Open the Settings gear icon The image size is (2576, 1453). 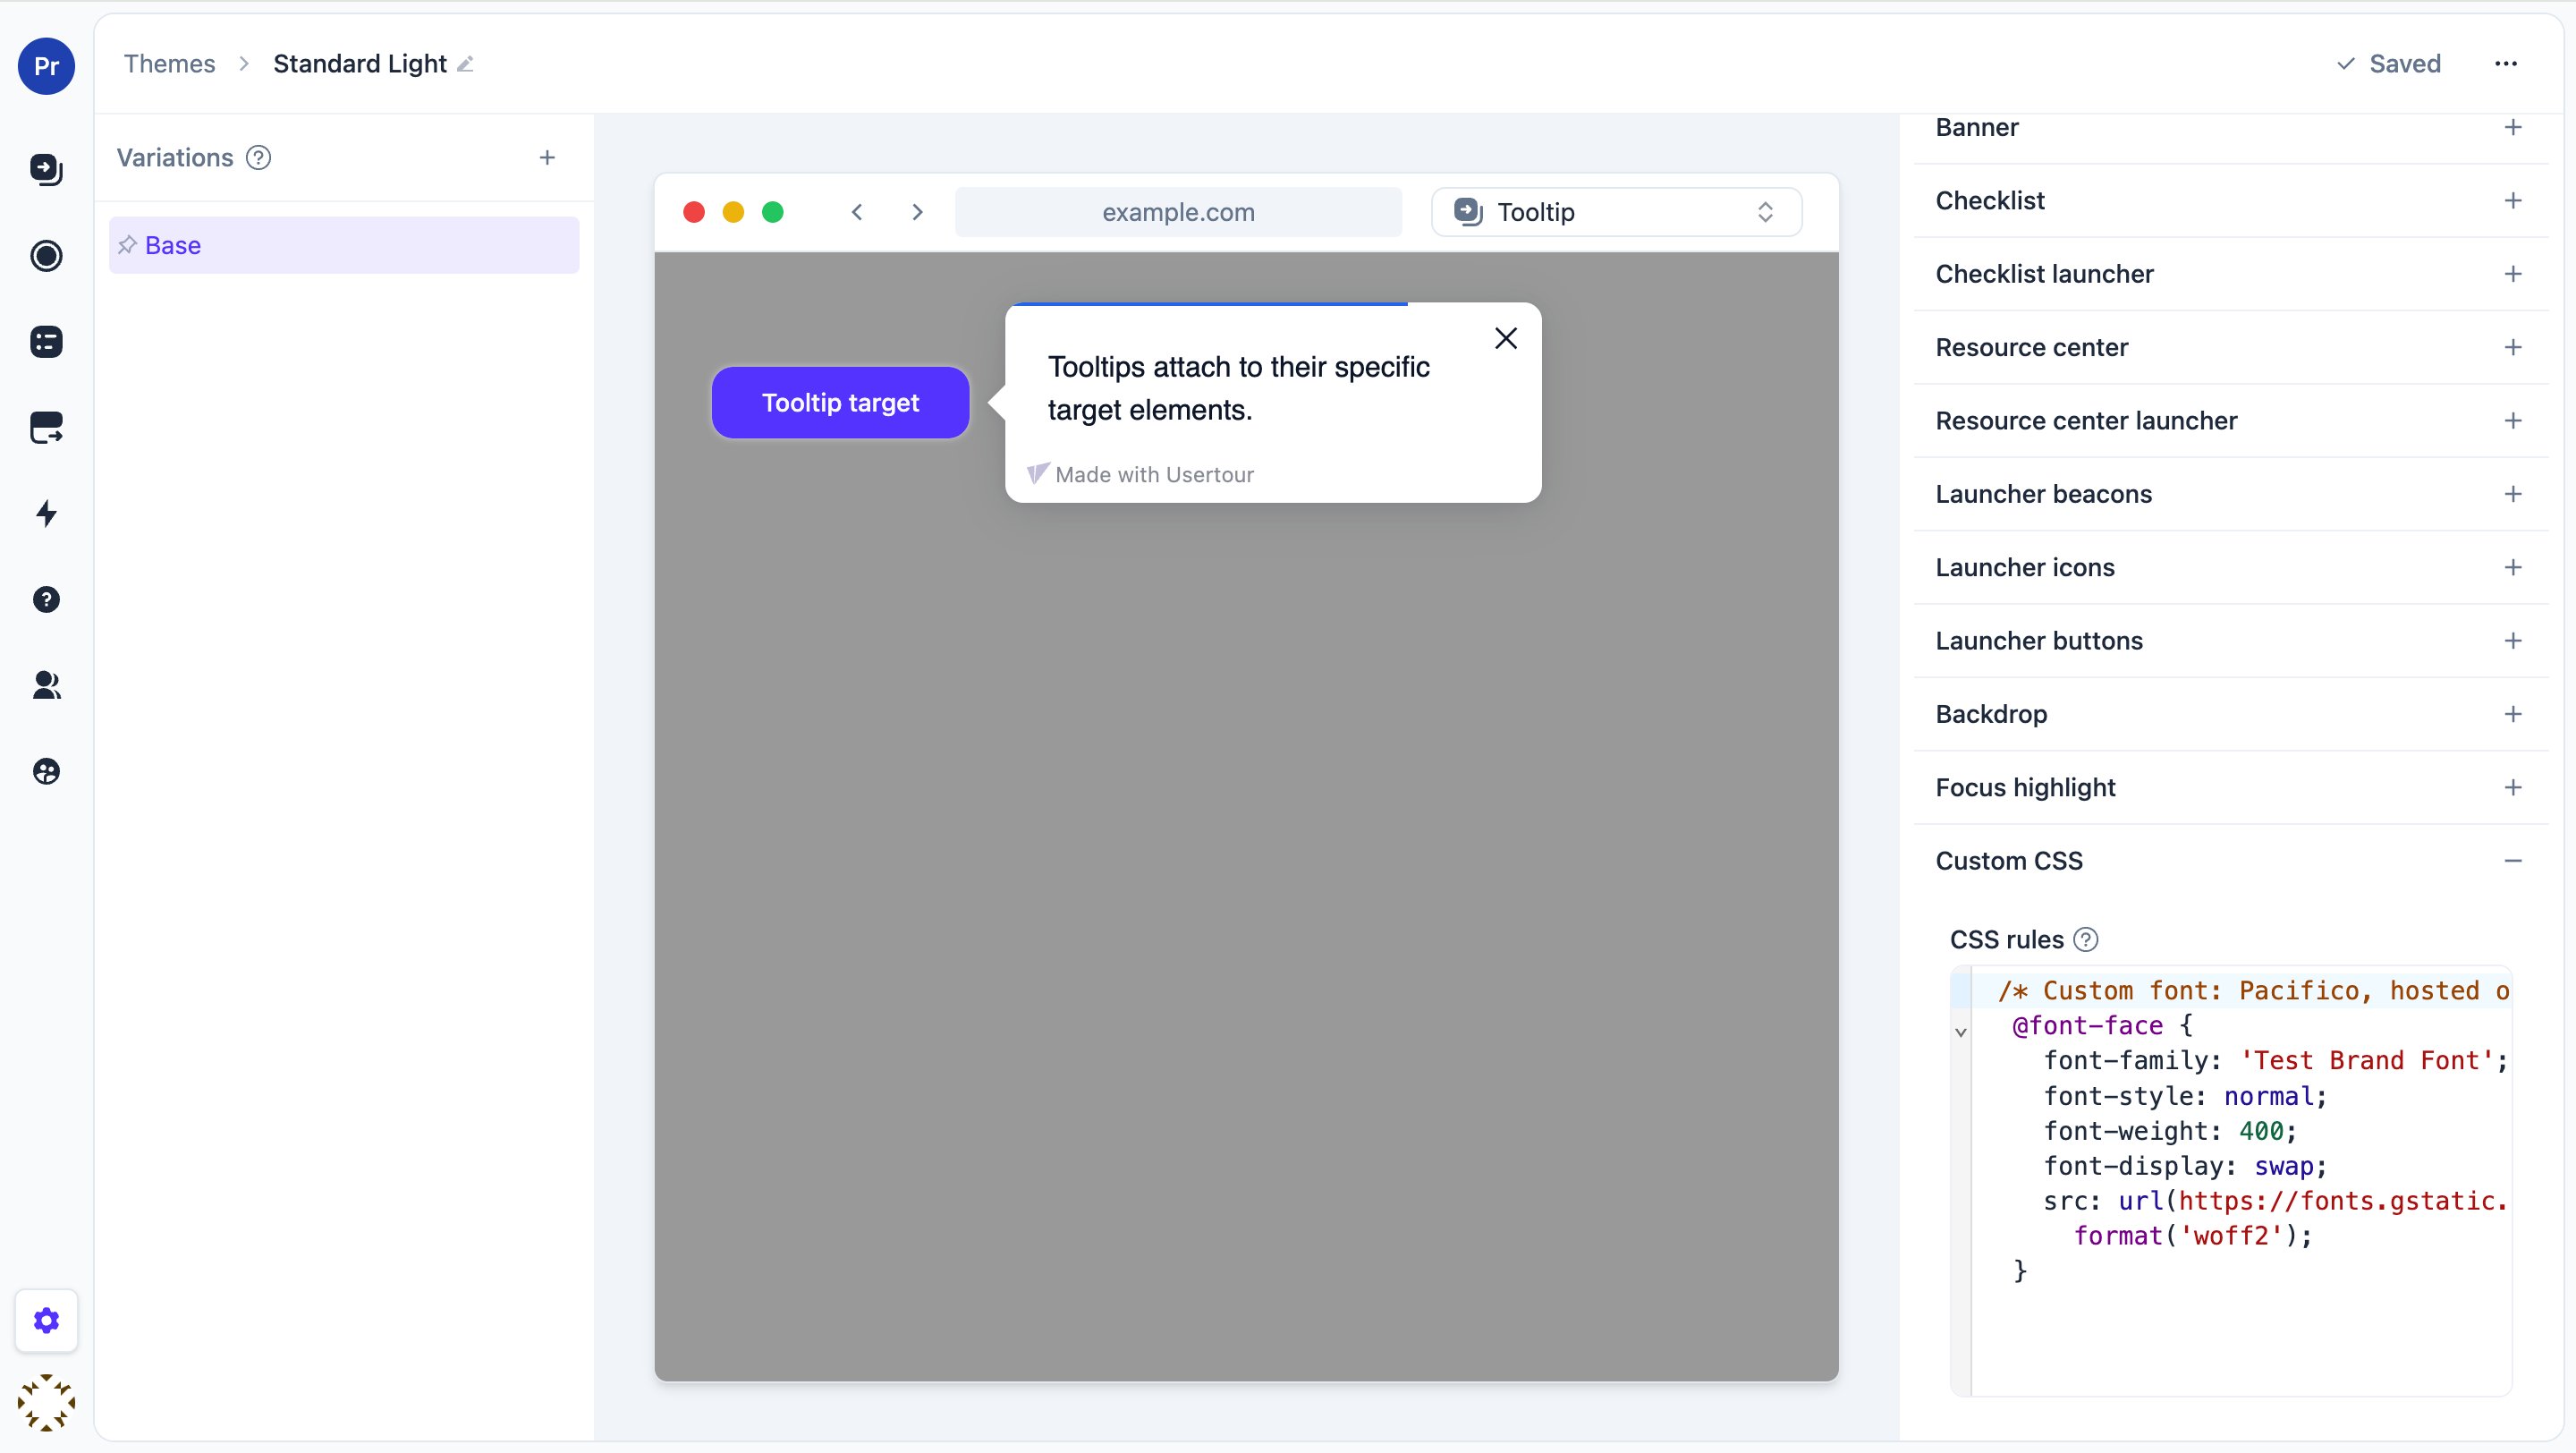click(46, 1321)
